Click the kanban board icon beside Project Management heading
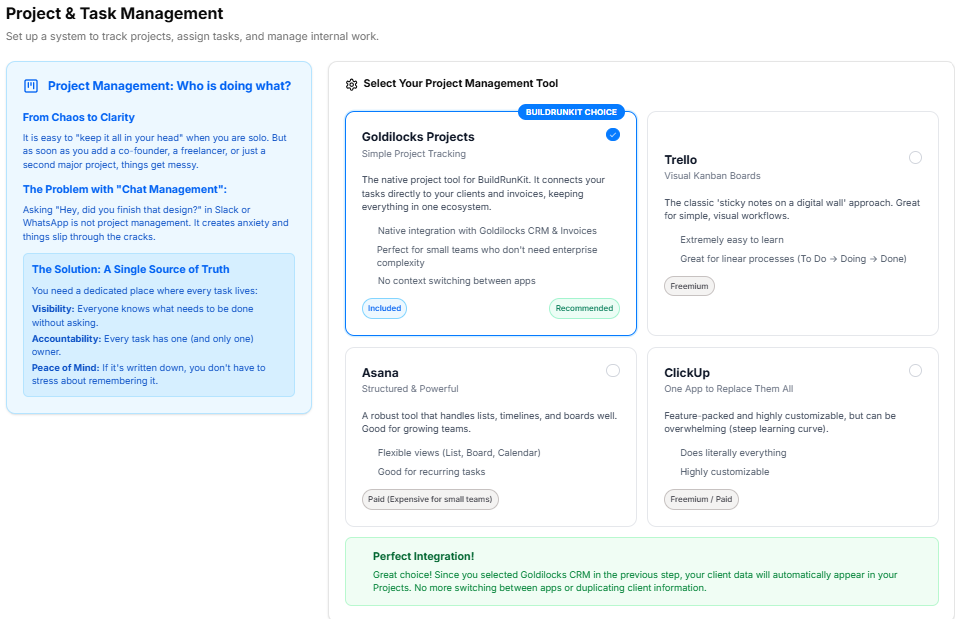 (x=30, y=86)
